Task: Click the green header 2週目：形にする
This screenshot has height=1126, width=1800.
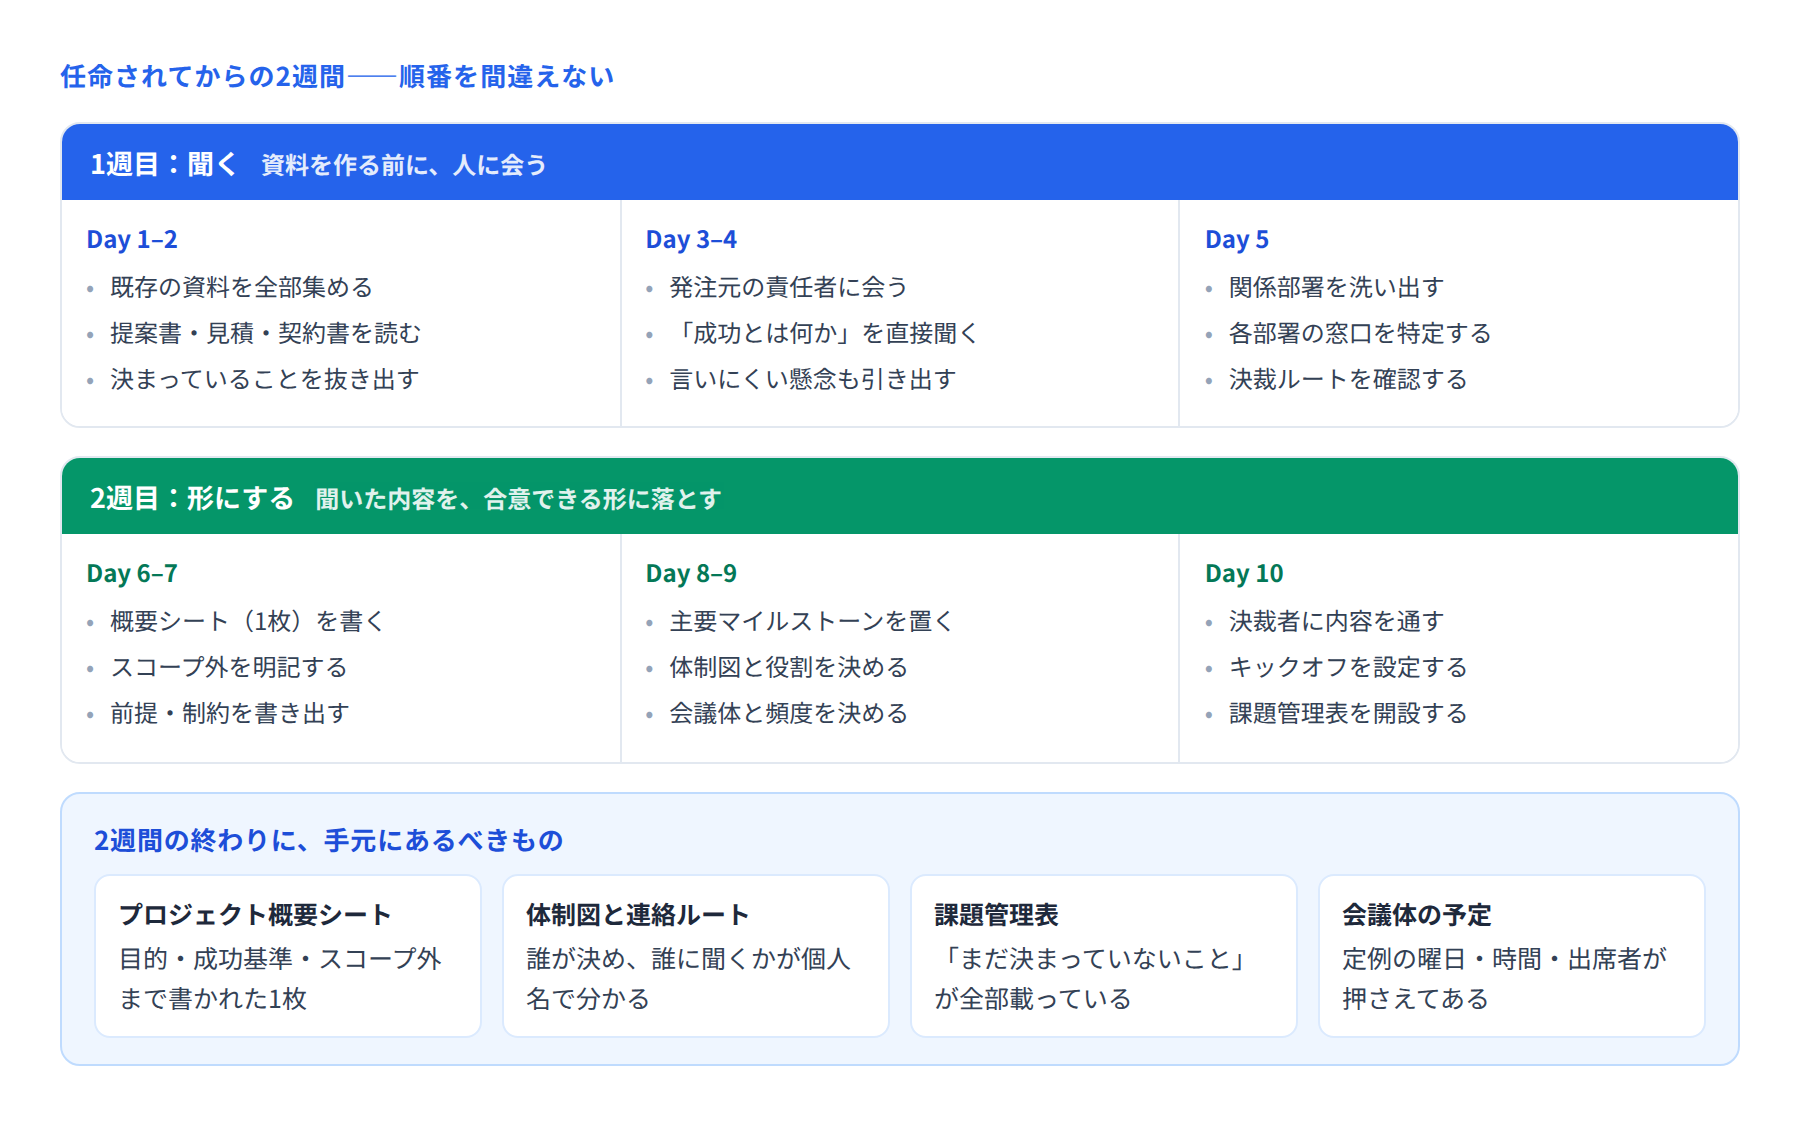Action: [x=900, y=497]
